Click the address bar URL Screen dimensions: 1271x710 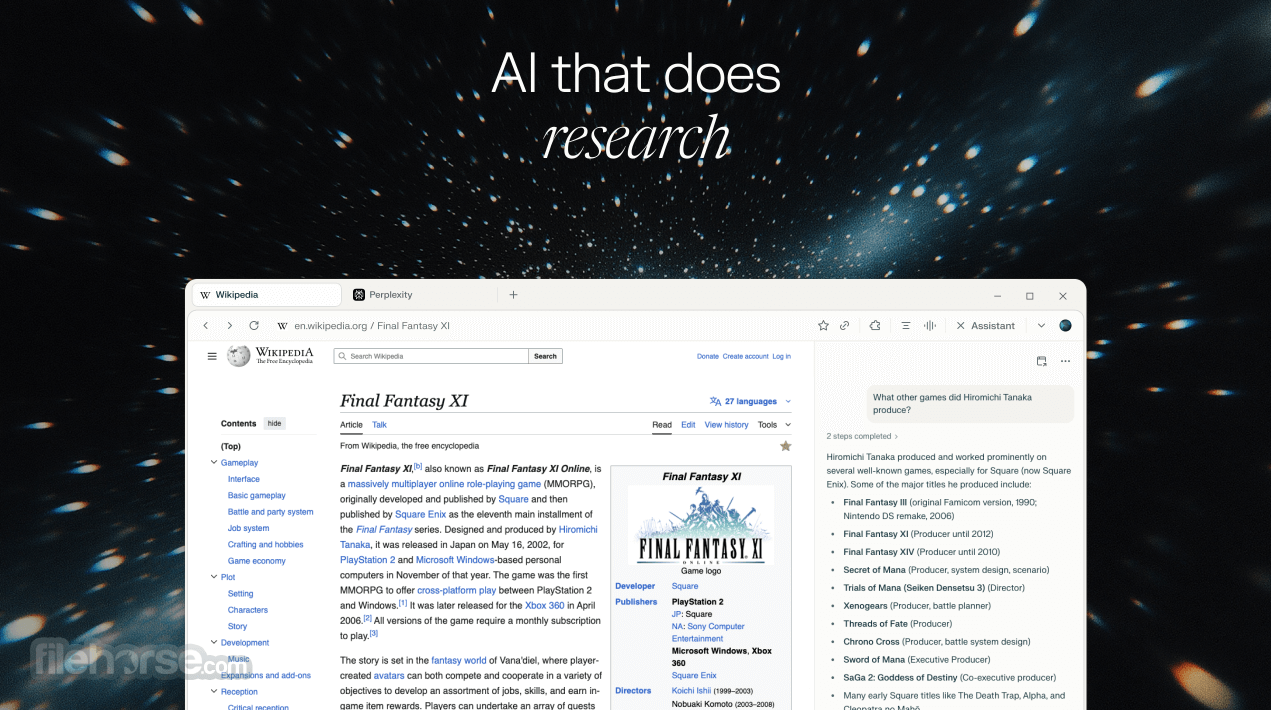(x=372, y=326)
